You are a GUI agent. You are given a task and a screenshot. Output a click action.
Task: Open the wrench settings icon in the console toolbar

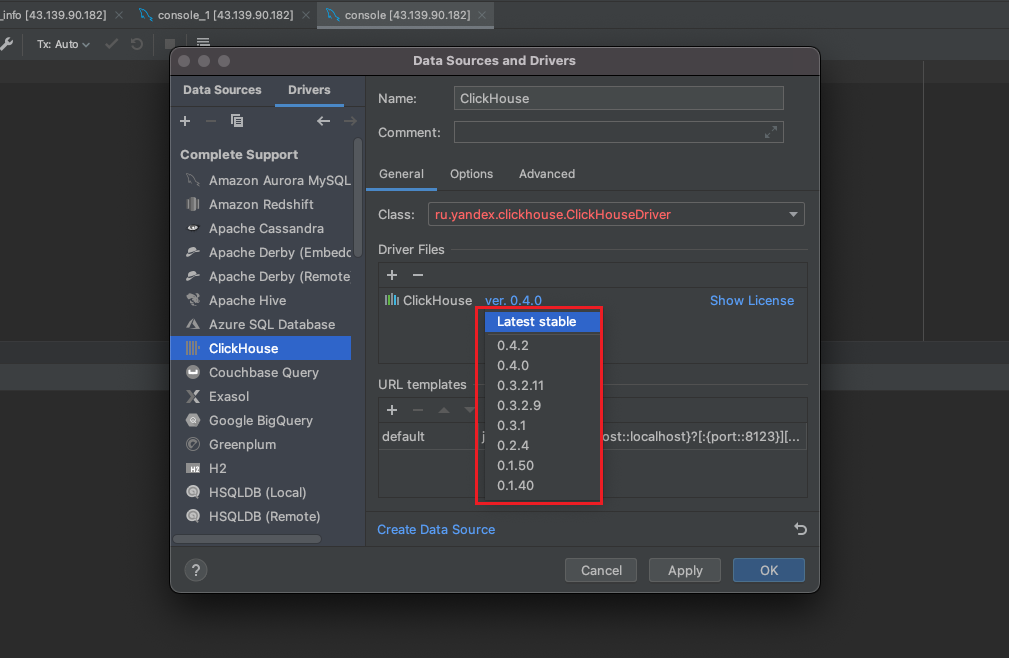tap(6, 44)
